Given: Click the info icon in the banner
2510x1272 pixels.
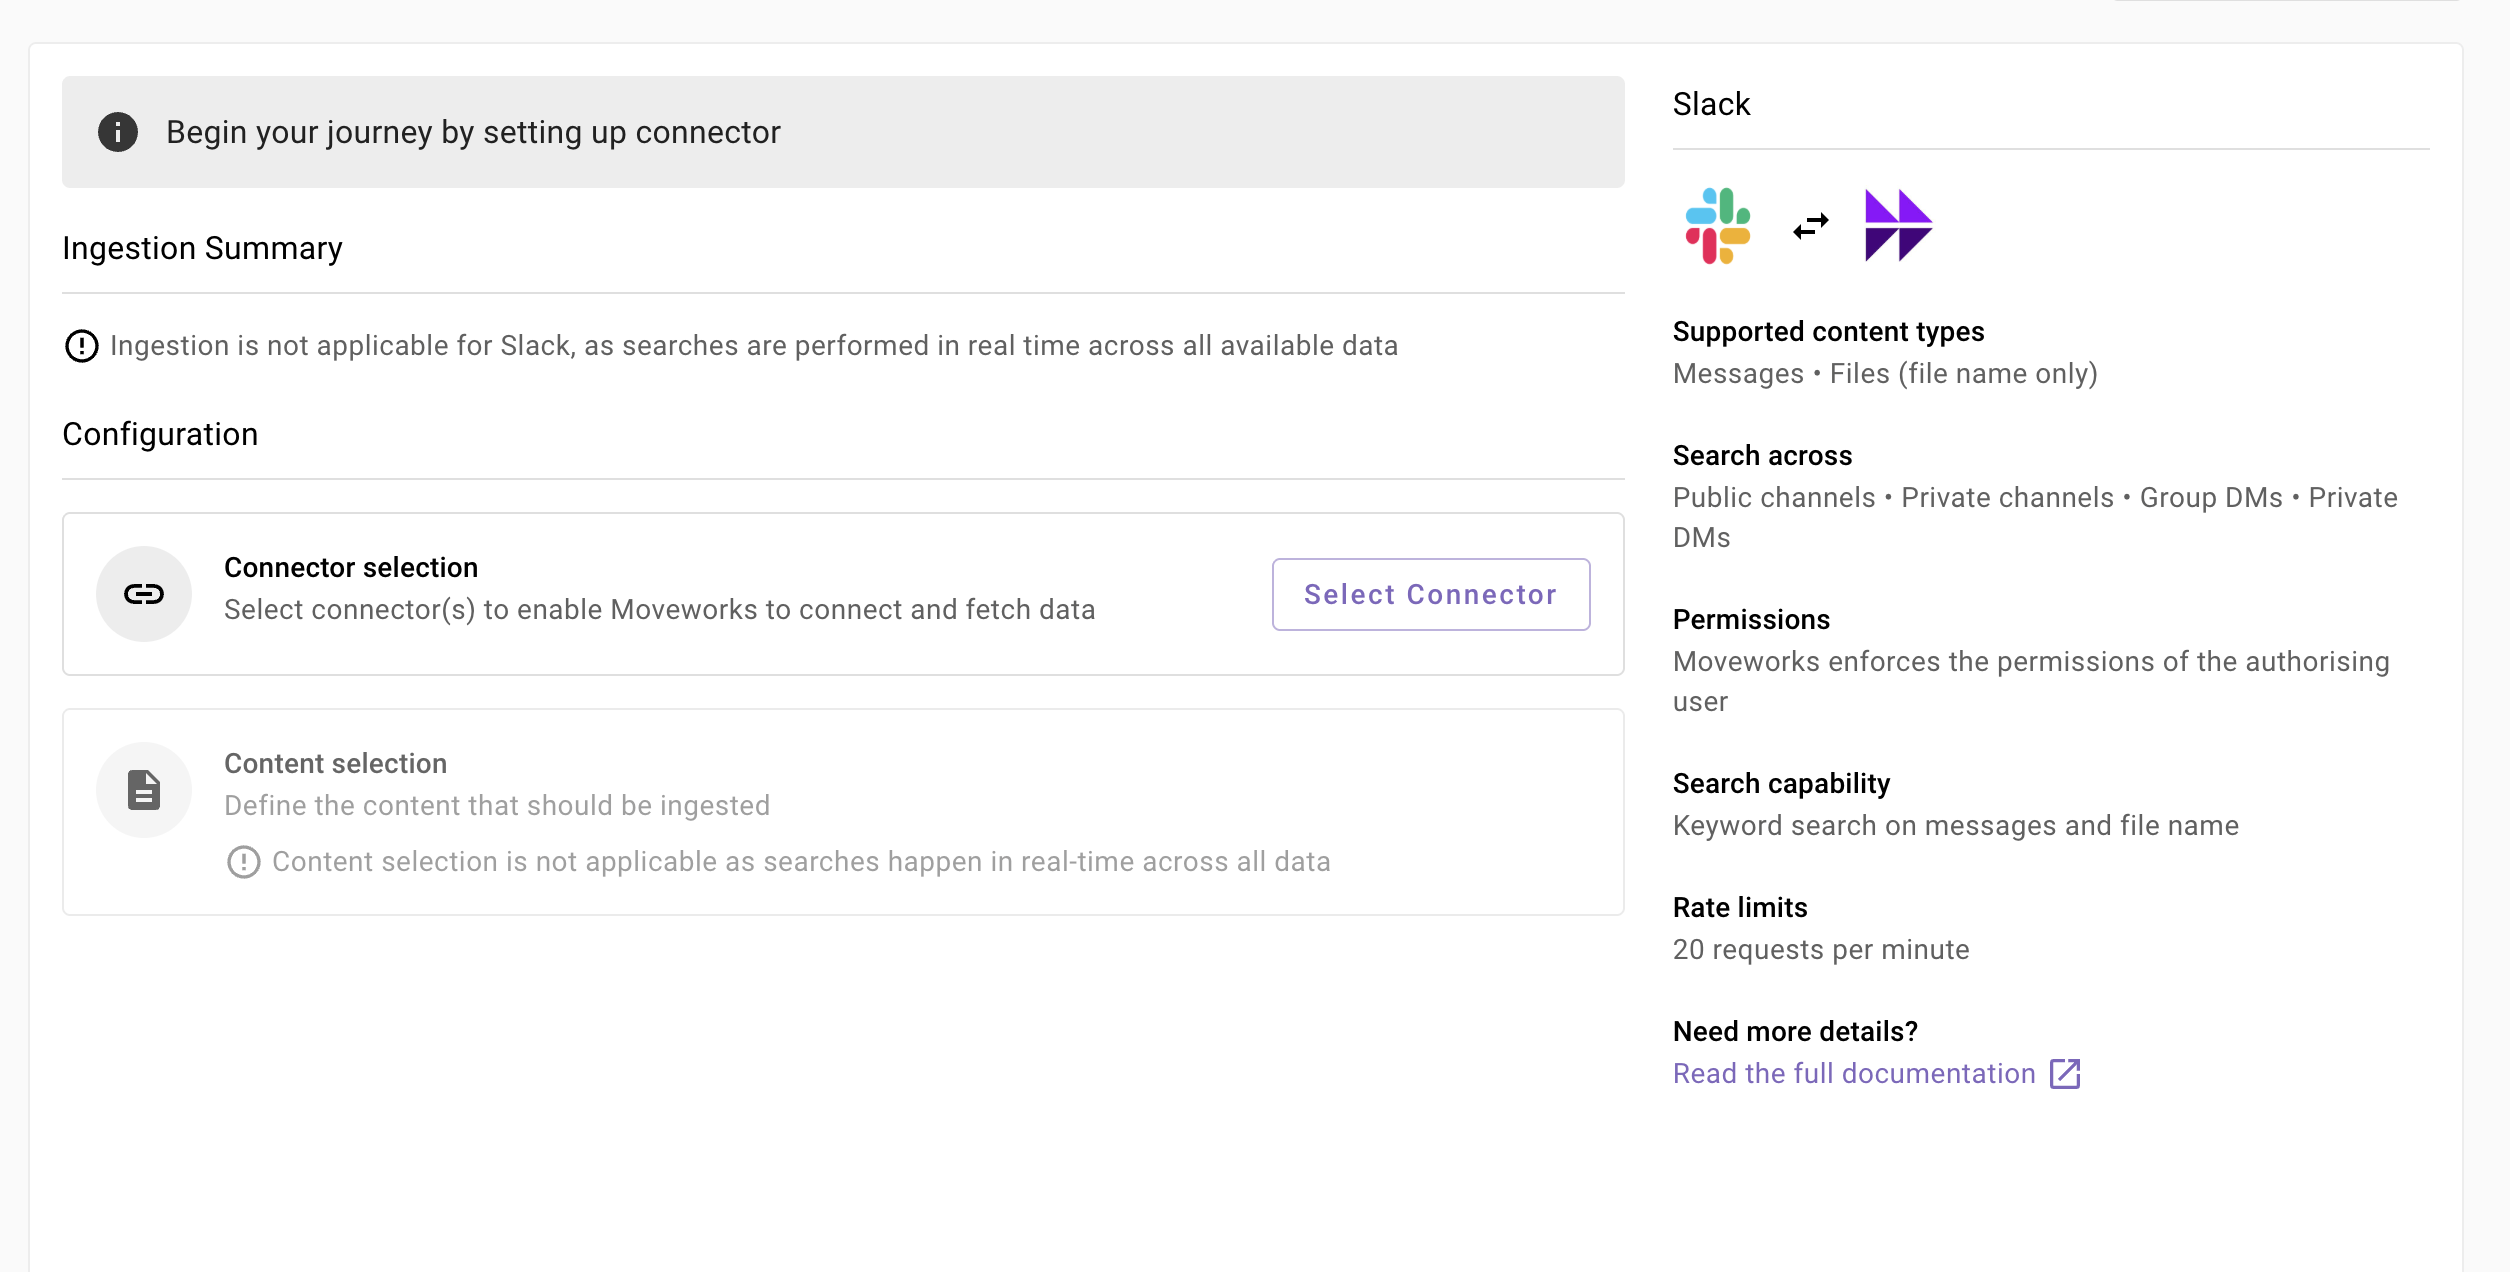Looking at the screenshot, I should (x=118, y=132).
